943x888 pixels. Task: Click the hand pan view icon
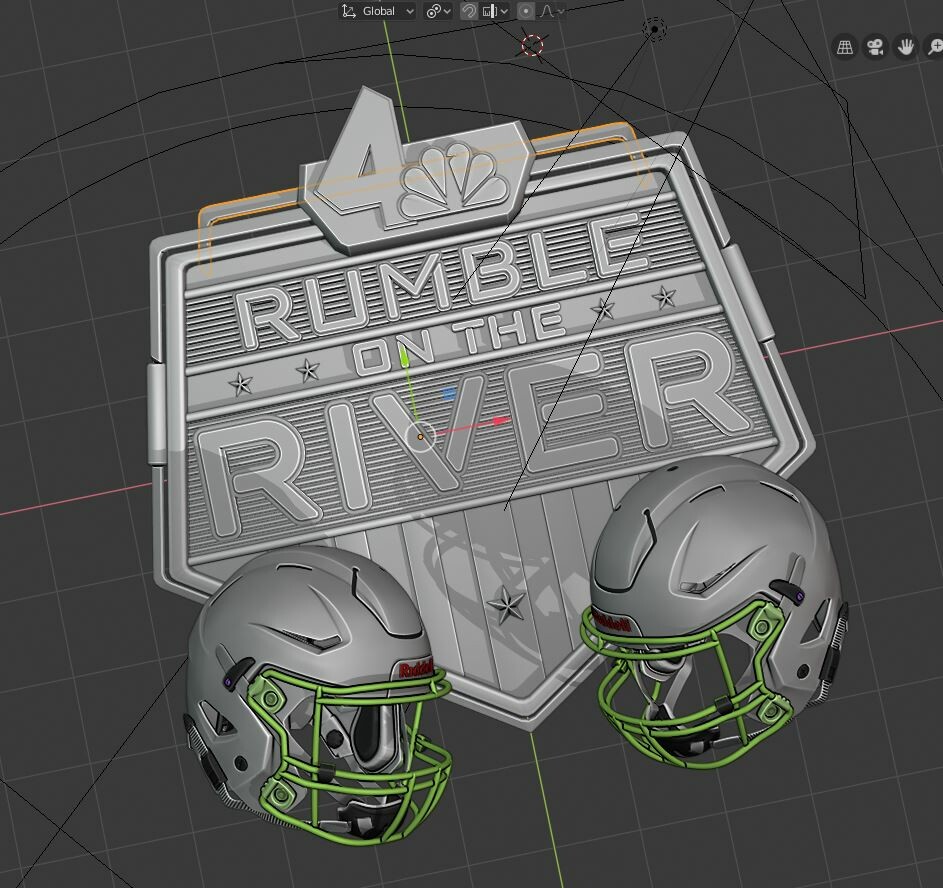click(x=906, y=47)
